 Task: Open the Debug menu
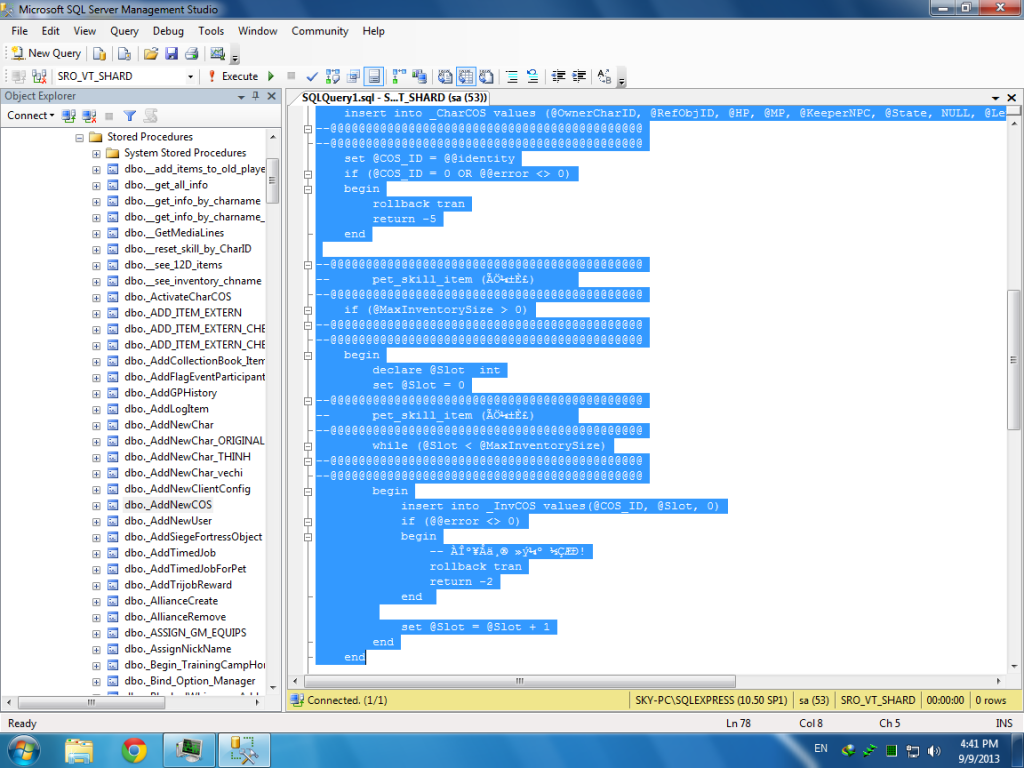168,31
